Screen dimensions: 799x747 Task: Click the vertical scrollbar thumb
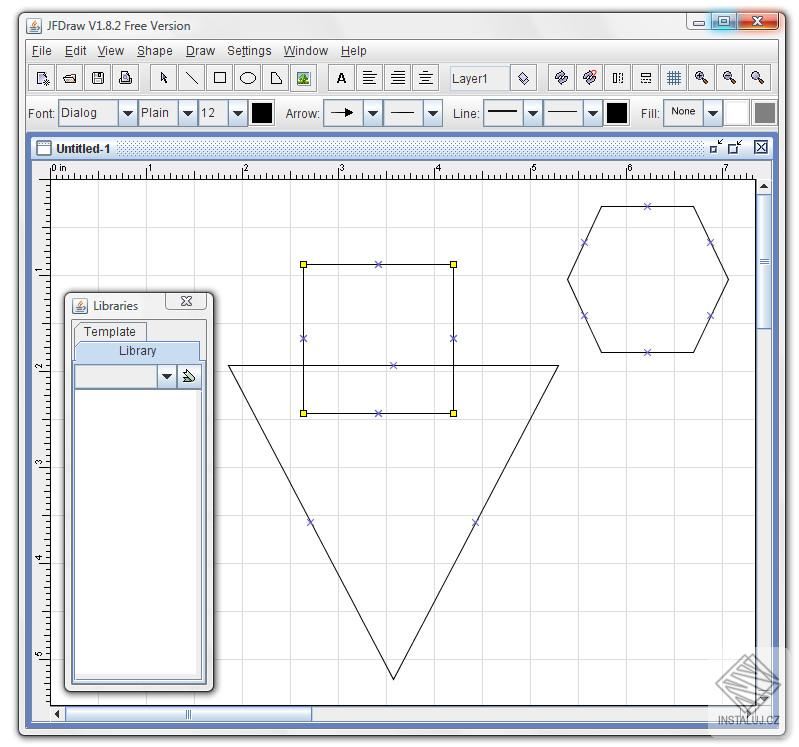point(763,261)
